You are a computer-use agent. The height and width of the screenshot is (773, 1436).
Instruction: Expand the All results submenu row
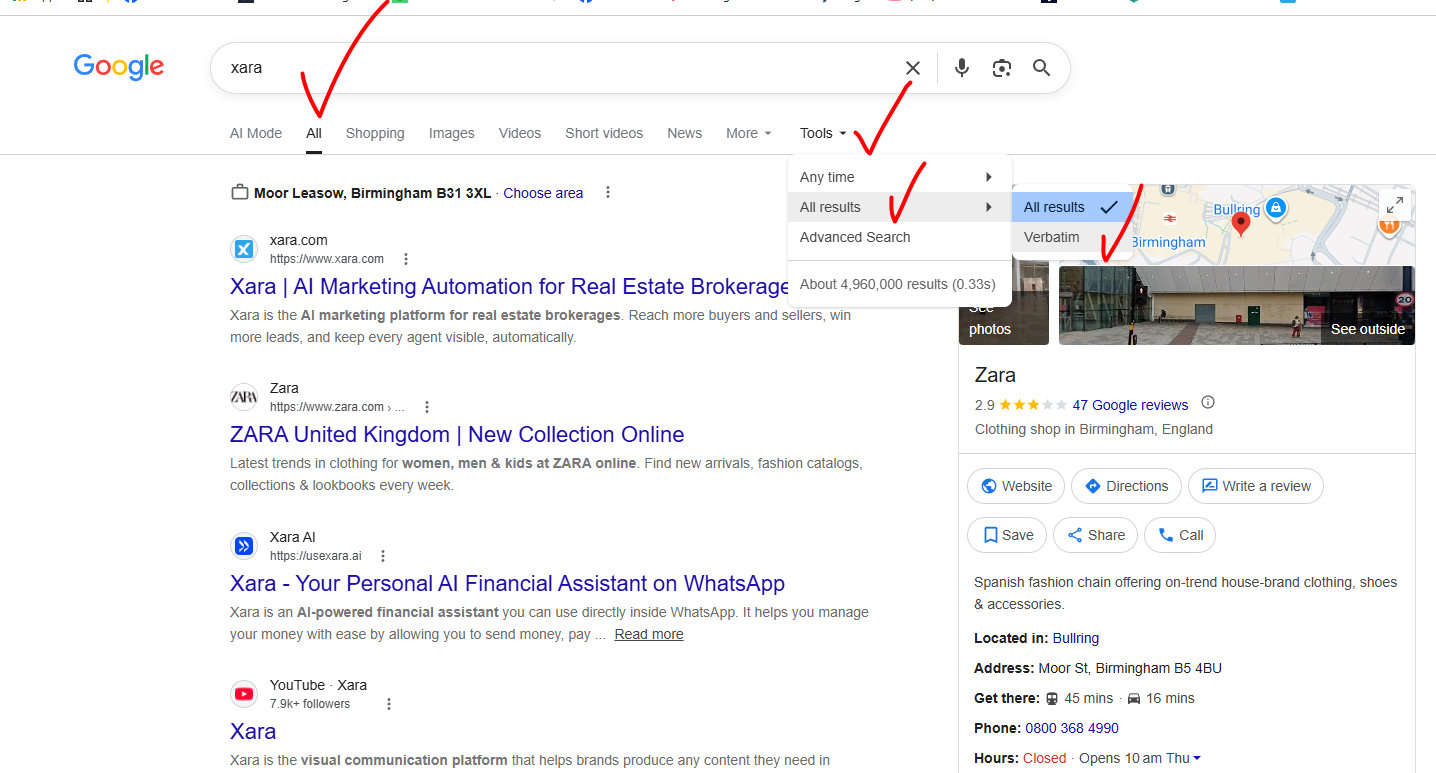tap(900, 207)
